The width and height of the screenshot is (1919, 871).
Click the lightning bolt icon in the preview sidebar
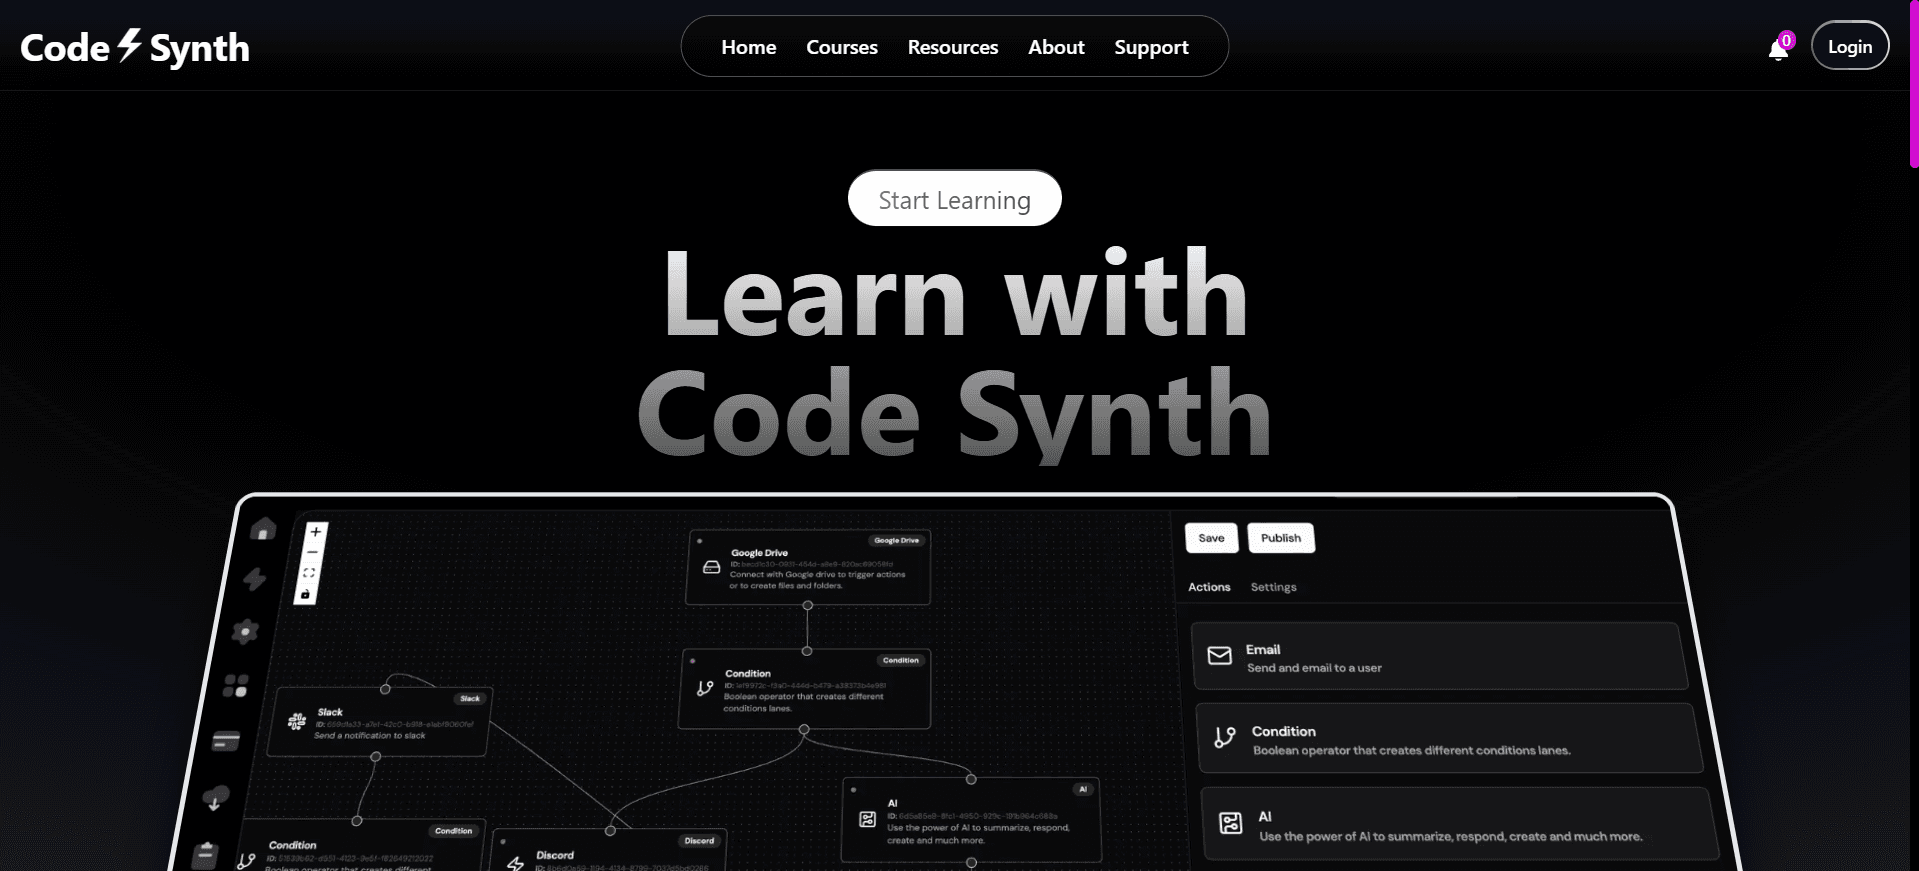tap(256, 579)
